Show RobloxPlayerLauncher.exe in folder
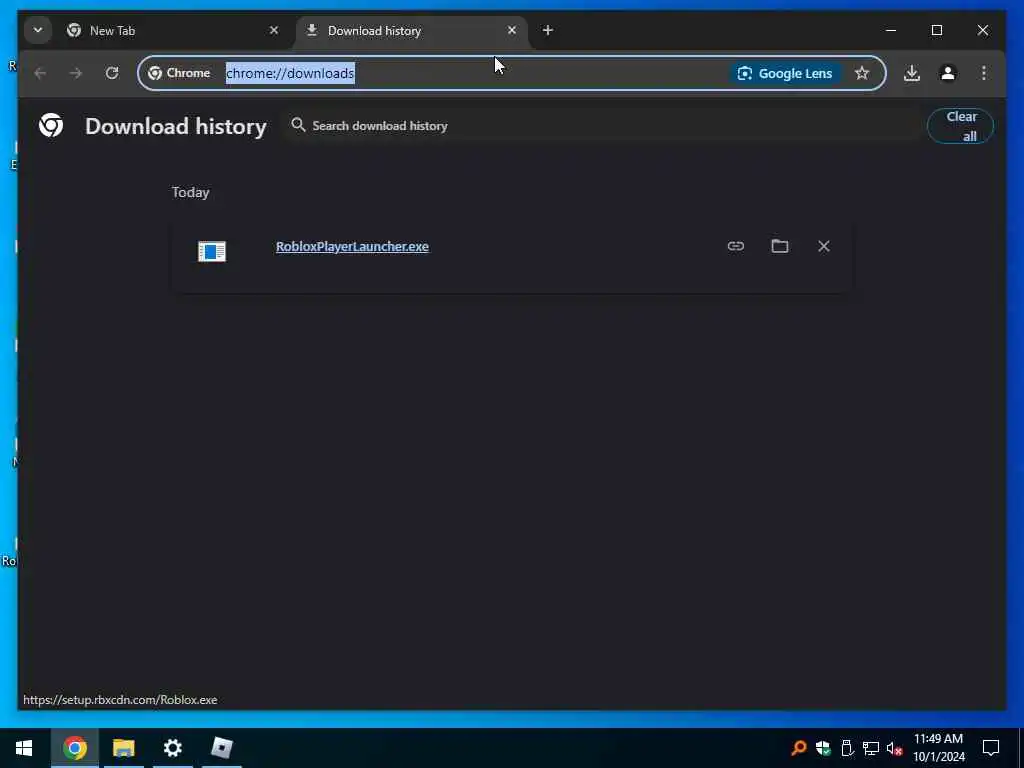Viewport: 1024px width, 768px height. 780,246
